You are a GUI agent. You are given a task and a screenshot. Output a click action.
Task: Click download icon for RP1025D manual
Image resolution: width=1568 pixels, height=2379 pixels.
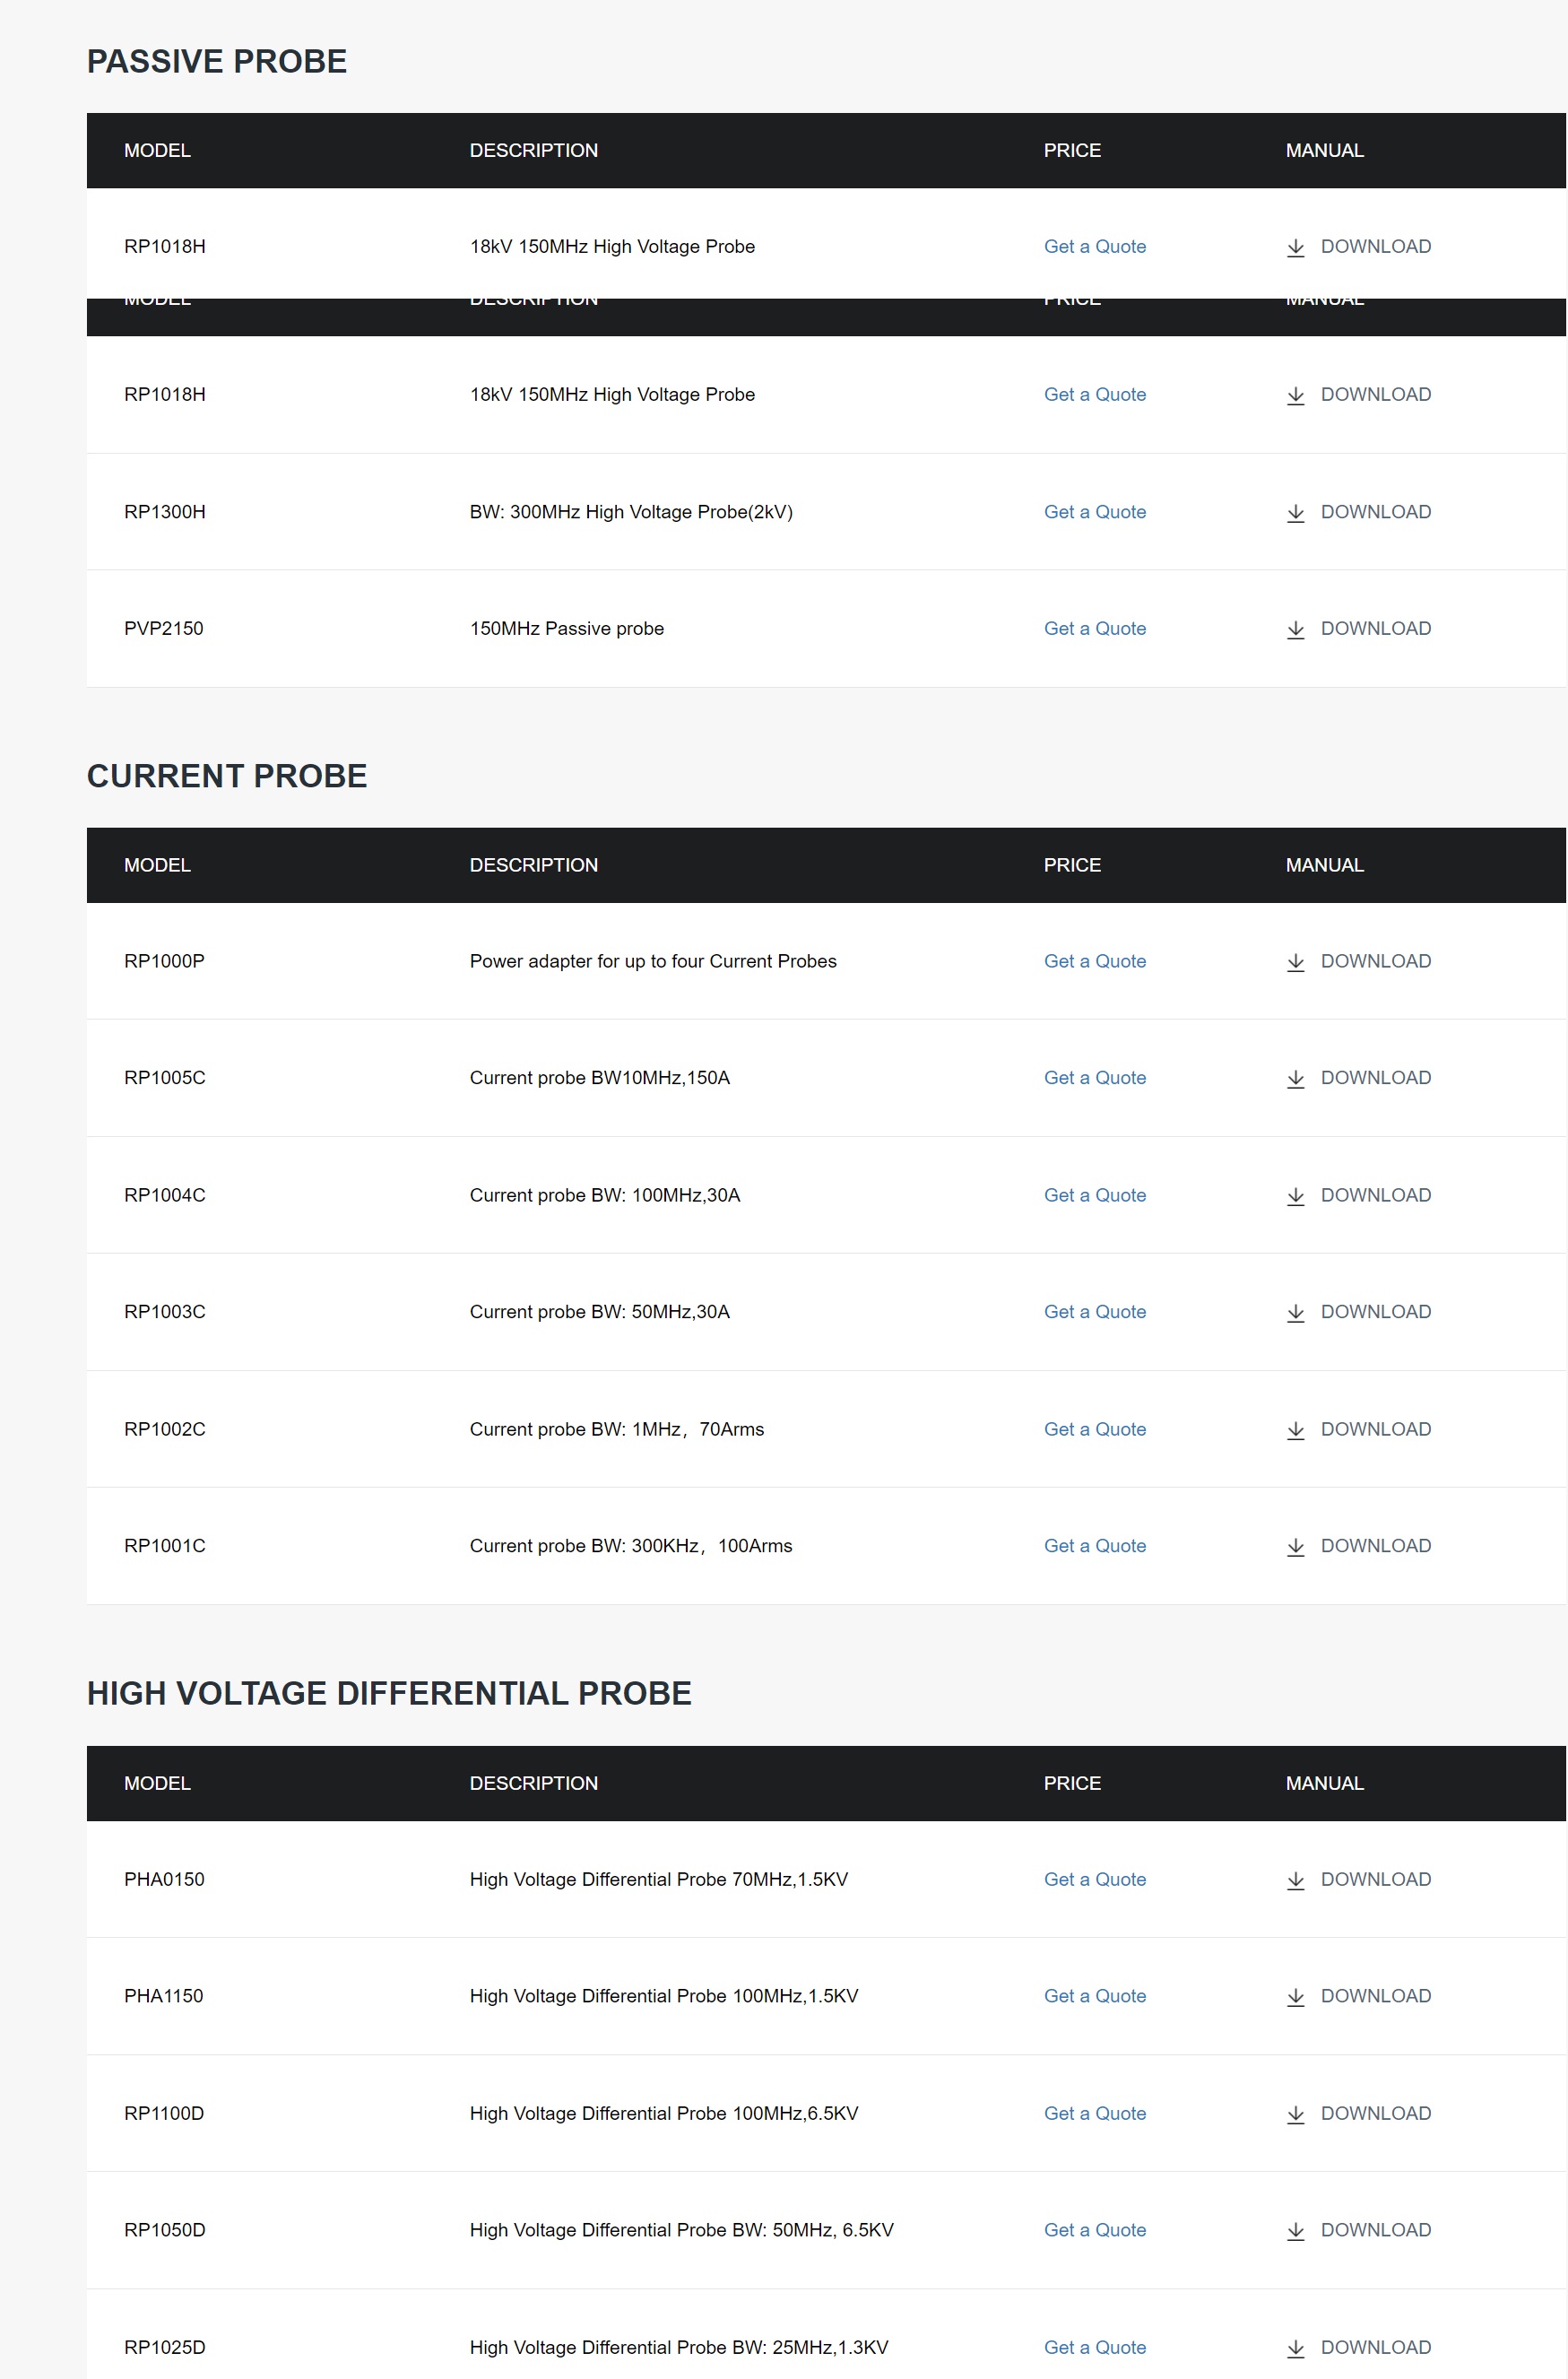1295,2349
